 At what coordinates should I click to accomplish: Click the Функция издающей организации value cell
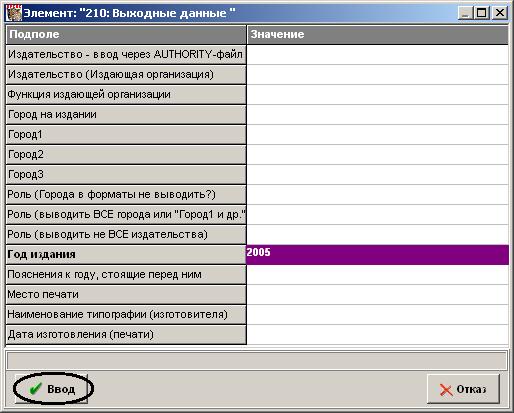click(377, 95)
